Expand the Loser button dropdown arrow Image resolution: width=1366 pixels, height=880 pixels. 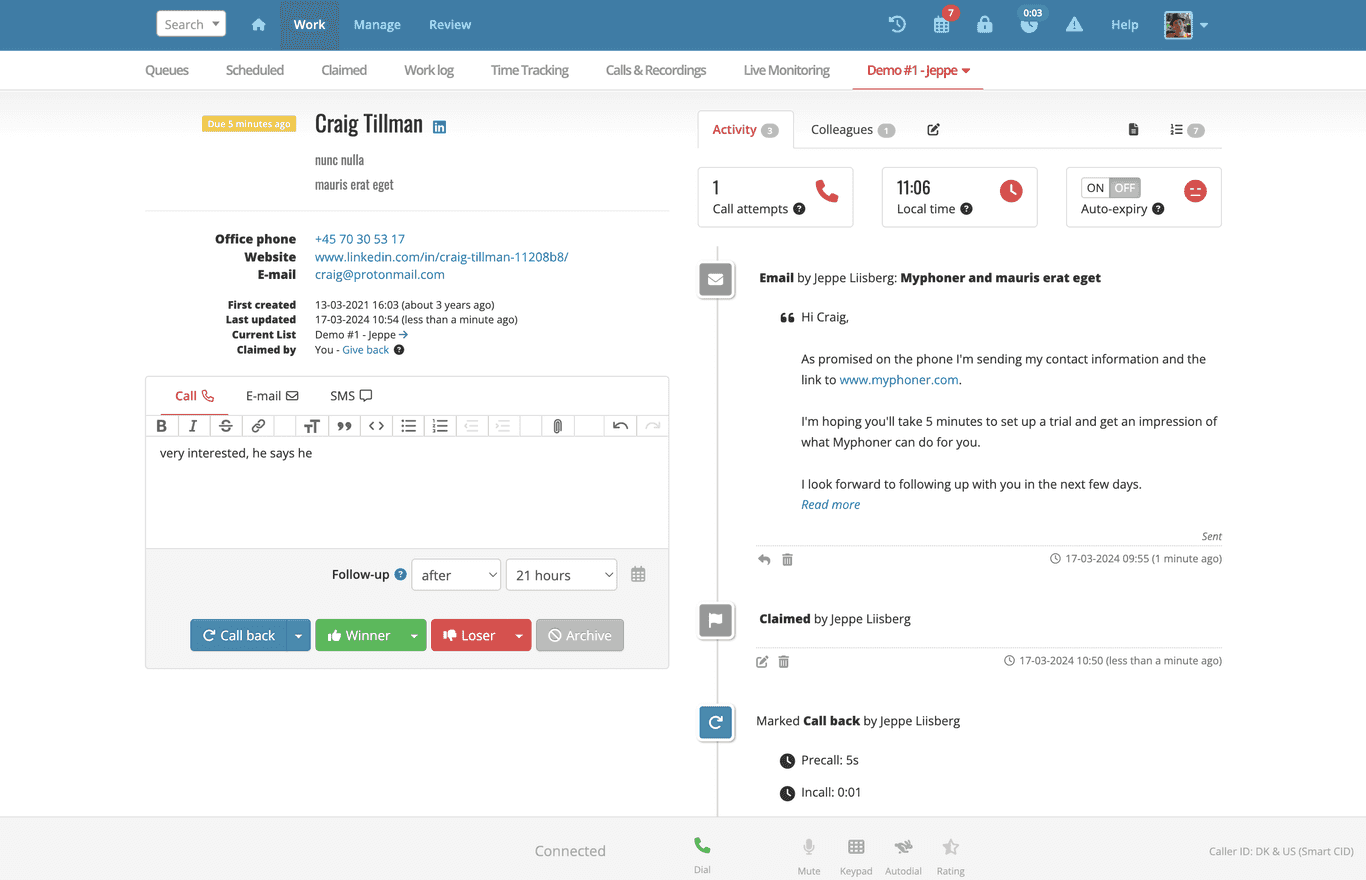click(x=519, y=636)
